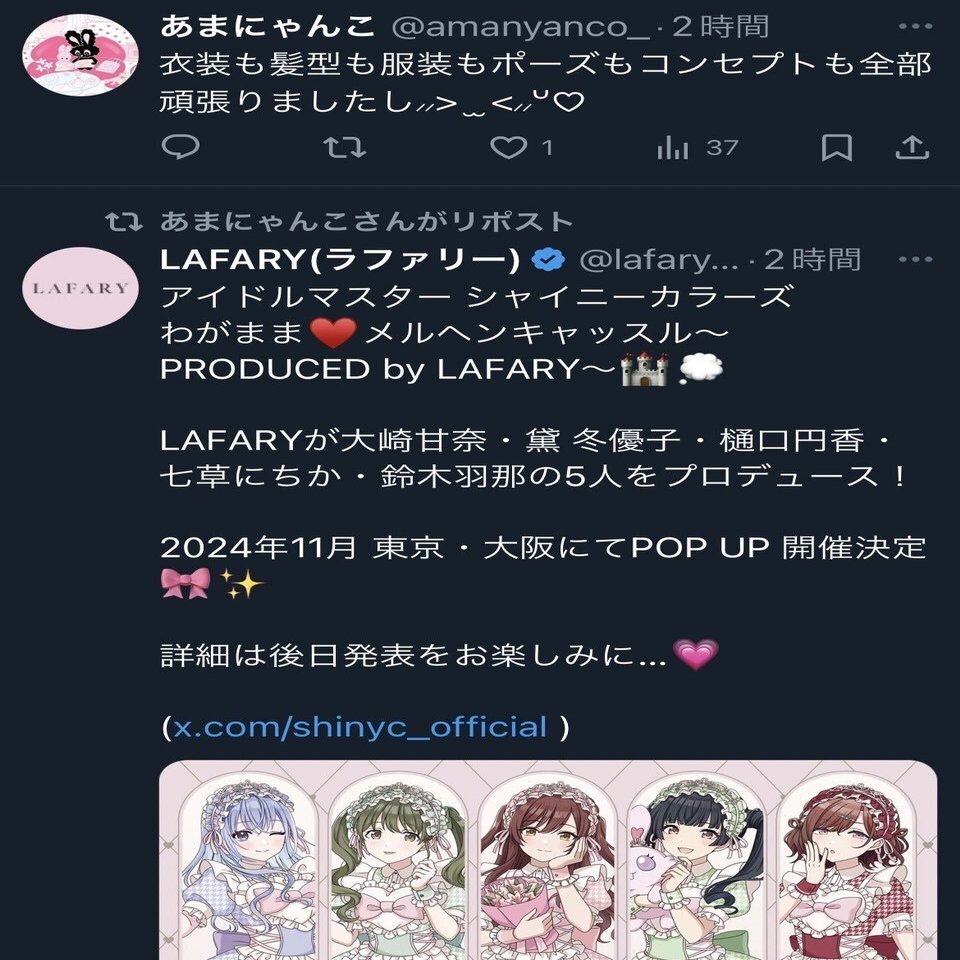View analytics showing 37 views
The height and width of the screenshot is (960, 960).
pyautogui.click(x=697, y=148)
